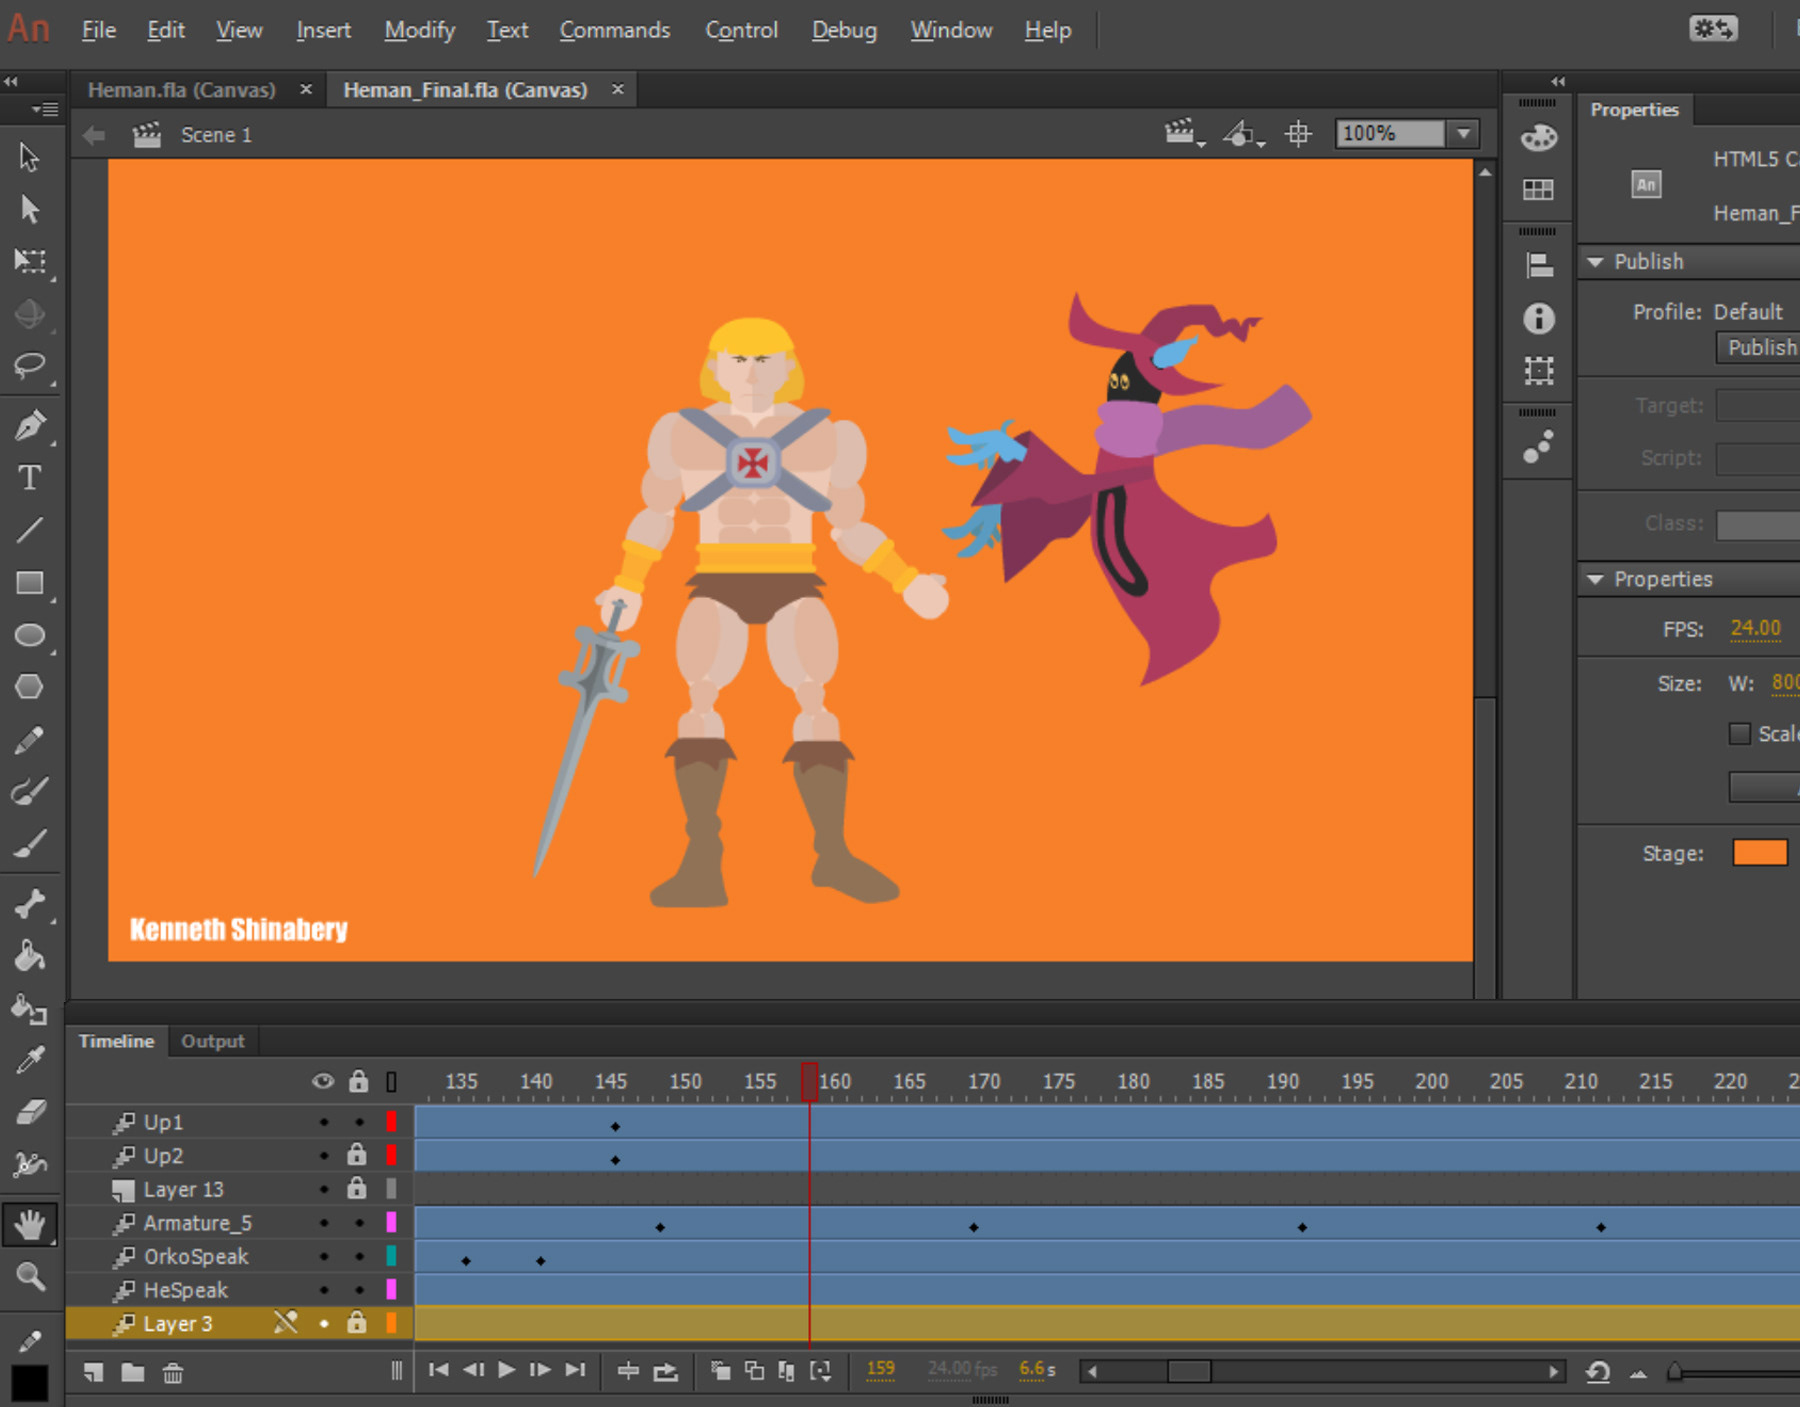Open the Control menu

(742, 30)
